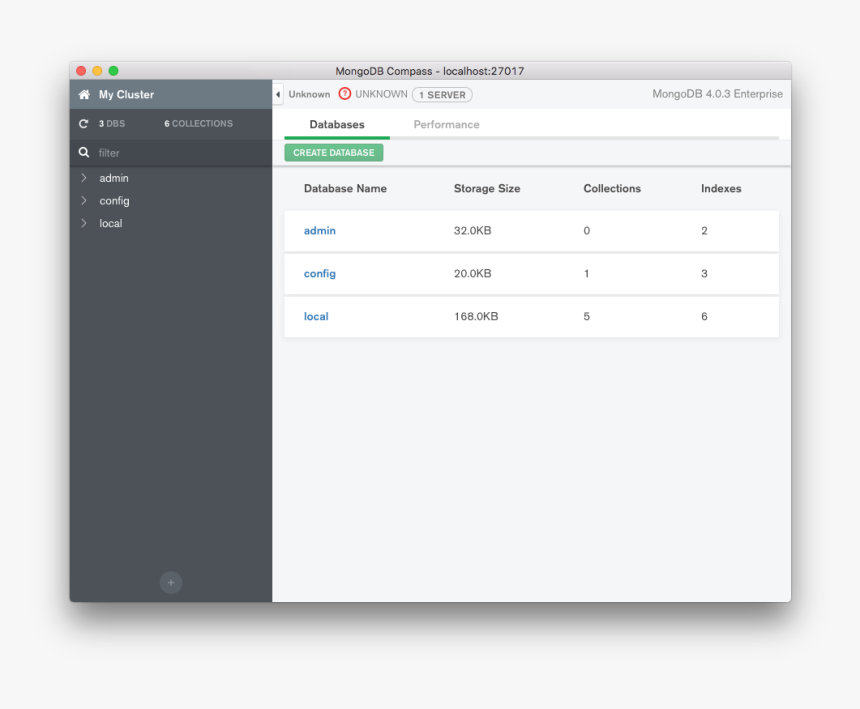Screen dimensions: 860x709
Task: Expand the admin database tree
Action: [x=84, y=178]
